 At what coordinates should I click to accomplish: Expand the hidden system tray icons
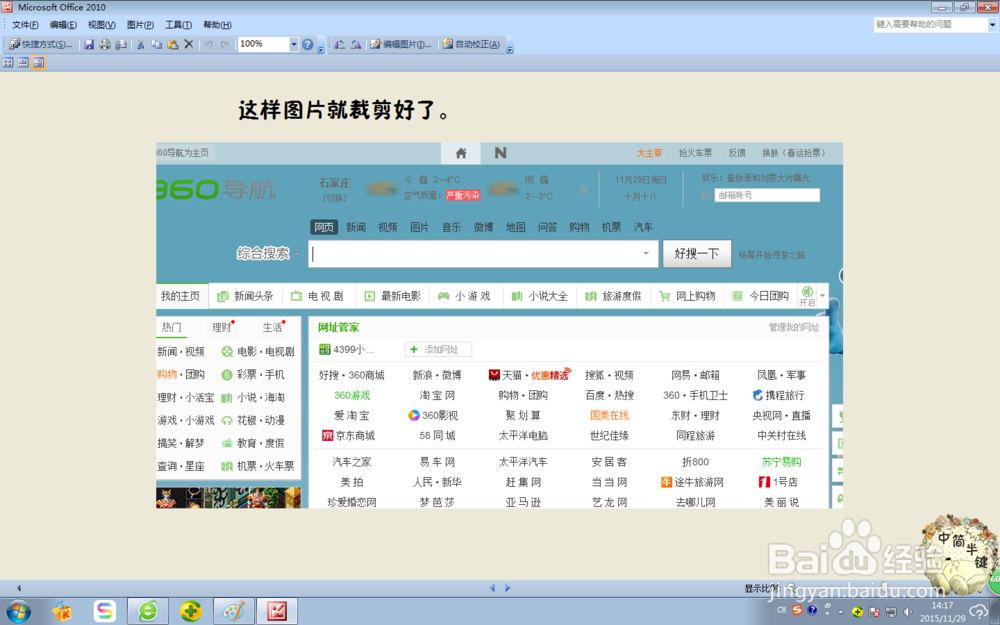(x=840, y=612)
